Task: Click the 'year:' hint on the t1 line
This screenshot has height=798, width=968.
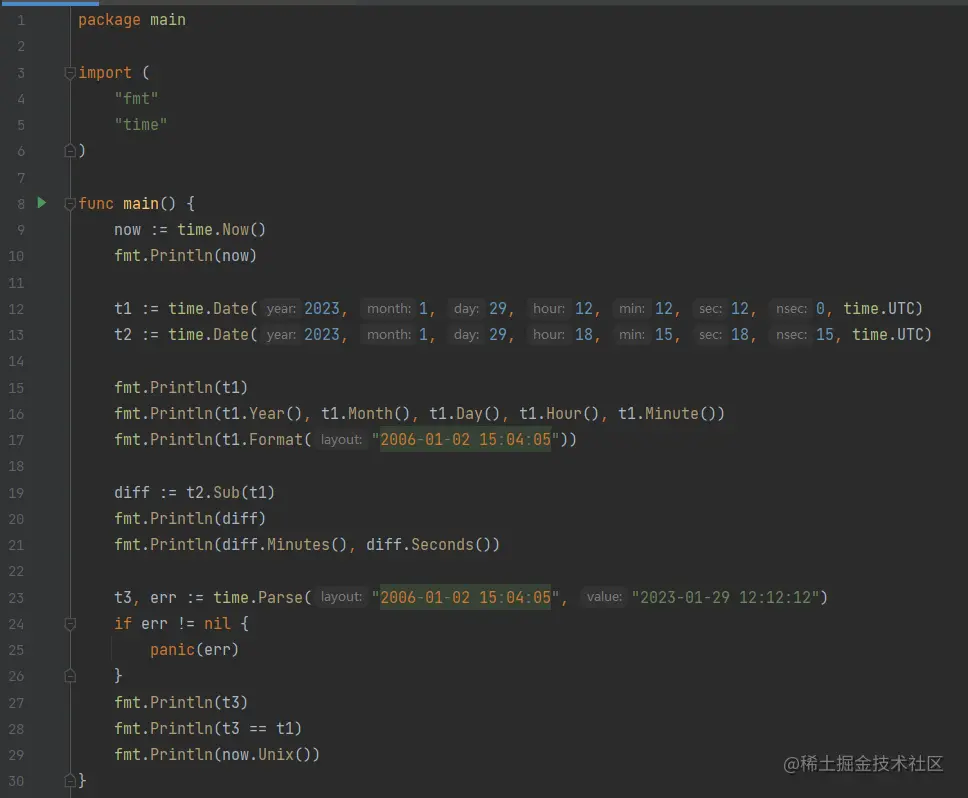Action: click(281, 308)
